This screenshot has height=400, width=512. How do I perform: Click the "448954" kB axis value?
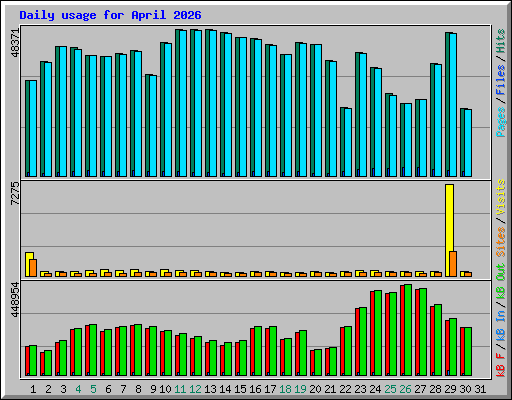pyautogui.click(x=16, y=299)
